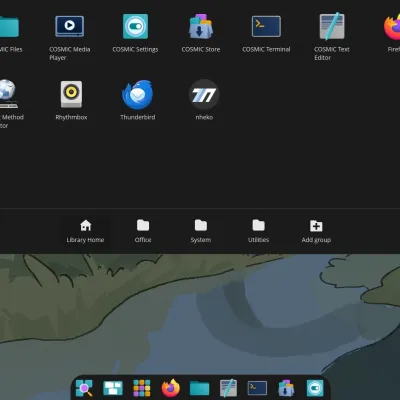Click the "nheko" label text

(204, 117)
